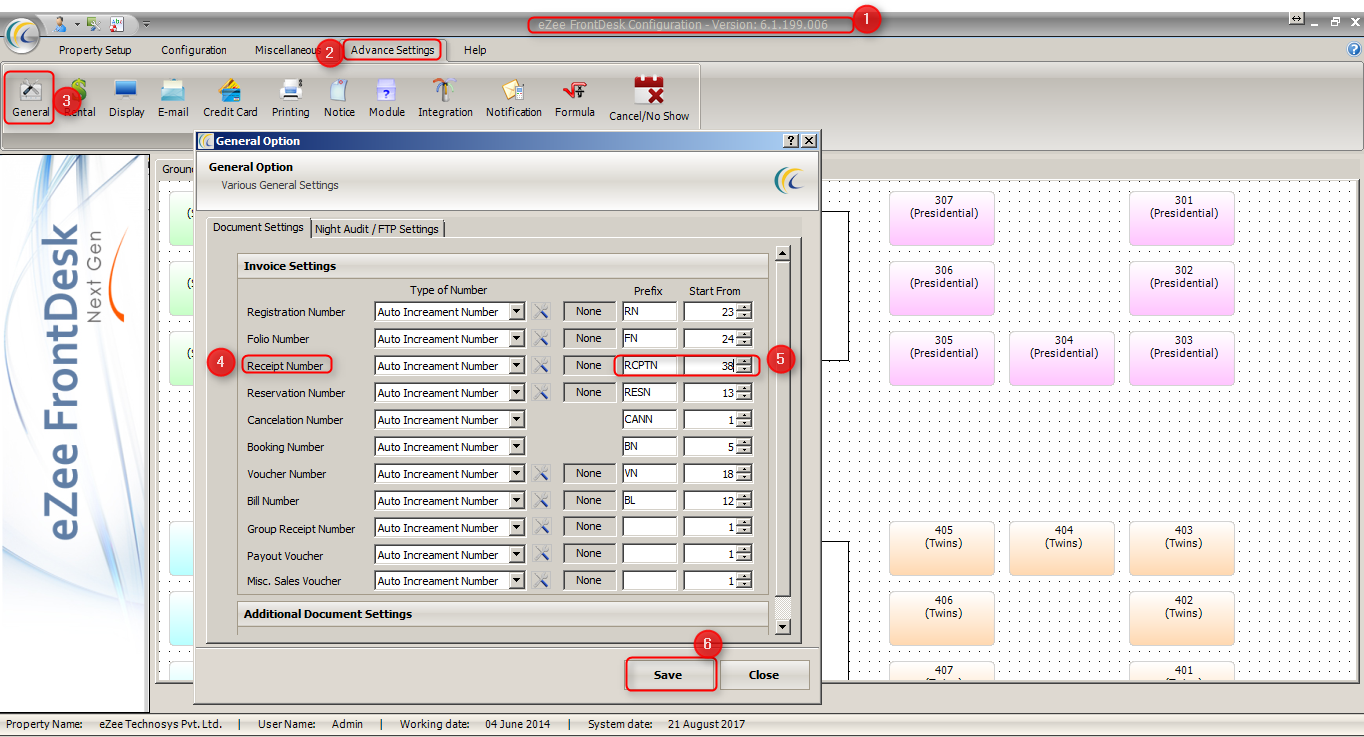
Task: Click Reservation Number tools icon
Action: point(541,392)
